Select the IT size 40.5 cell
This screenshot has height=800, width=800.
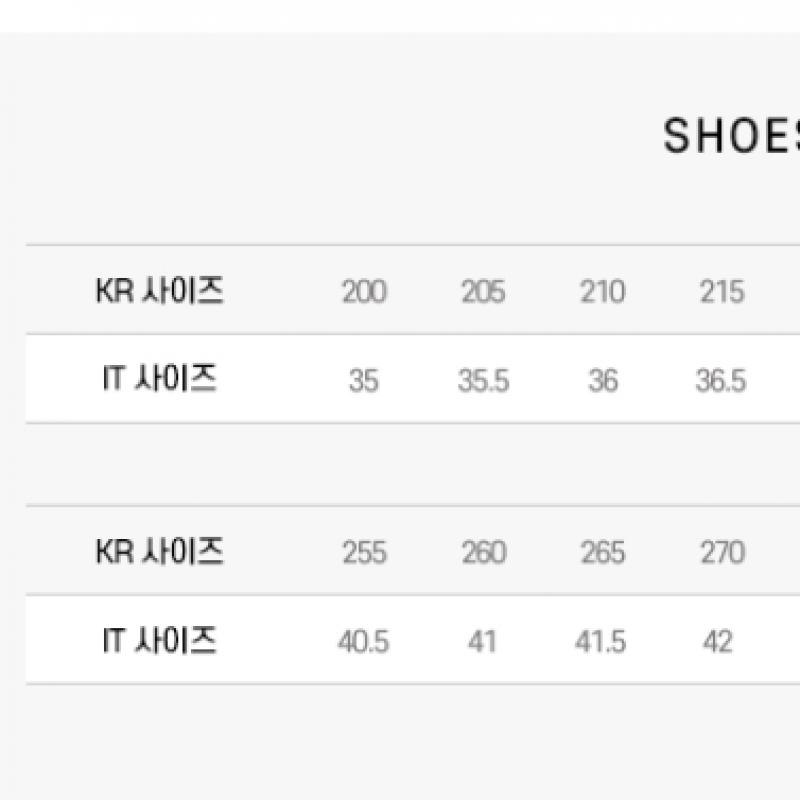pyautogui.click(x=363, y=641)
